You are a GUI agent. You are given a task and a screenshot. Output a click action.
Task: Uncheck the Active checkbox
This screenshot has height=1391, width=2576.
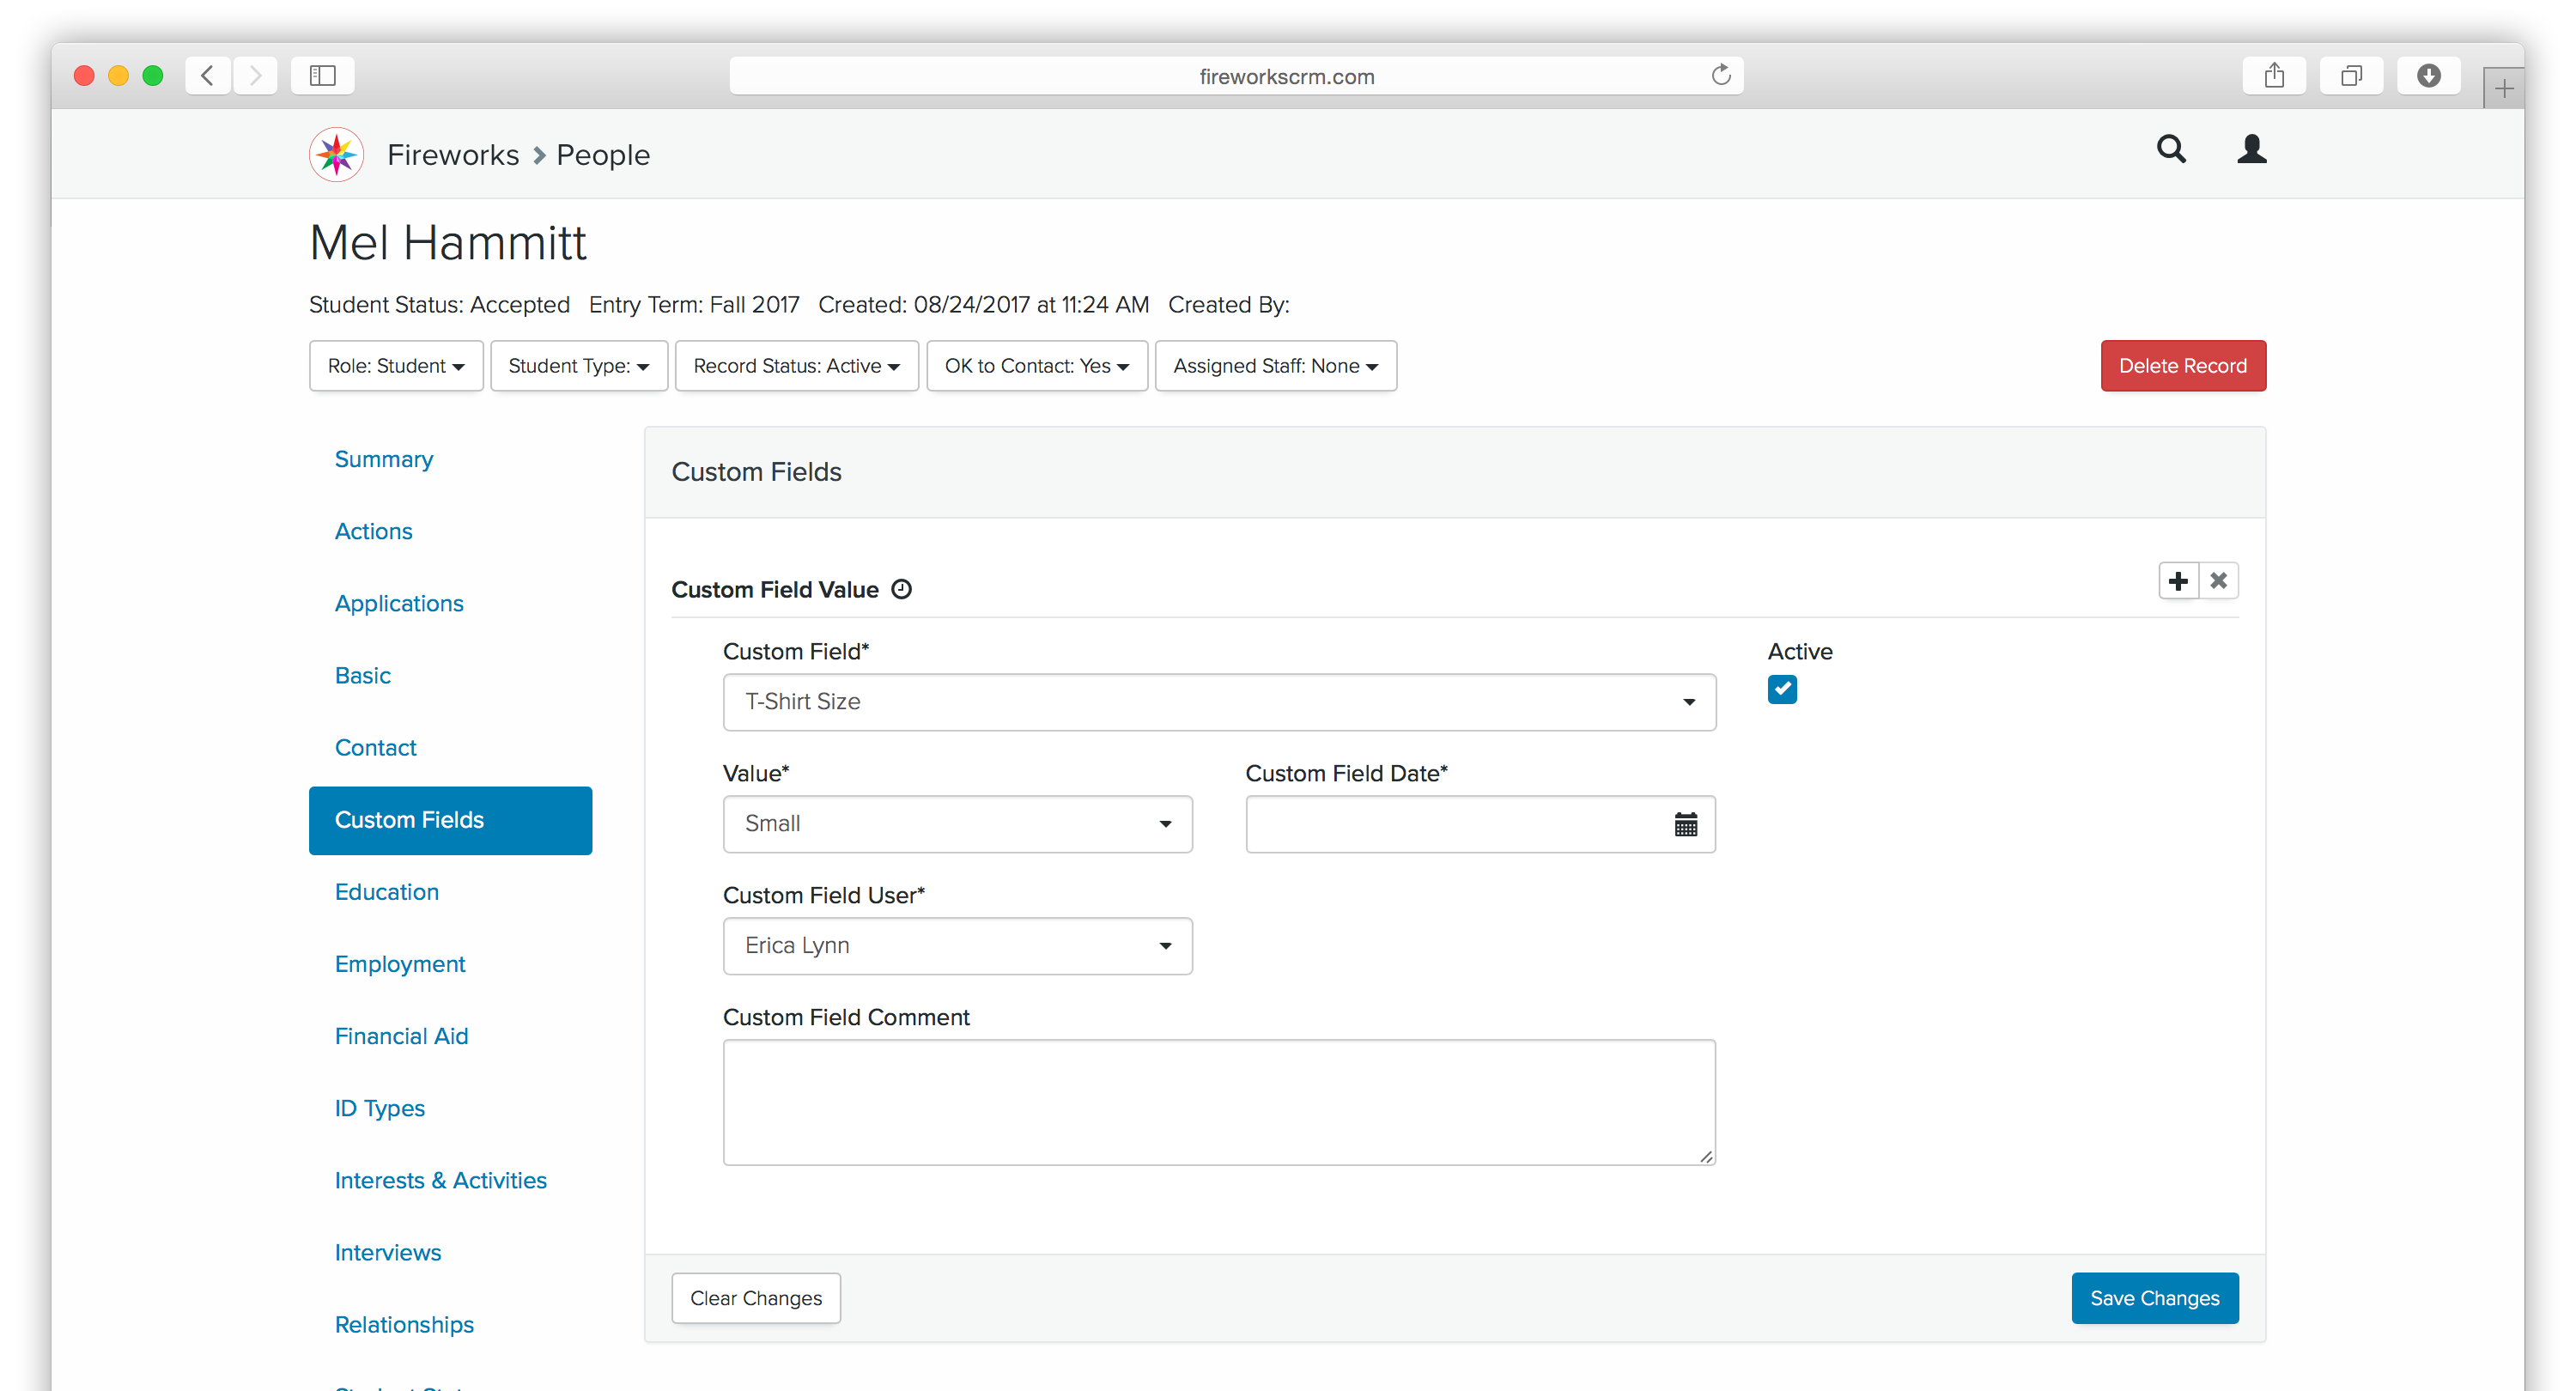point(1781,689)
